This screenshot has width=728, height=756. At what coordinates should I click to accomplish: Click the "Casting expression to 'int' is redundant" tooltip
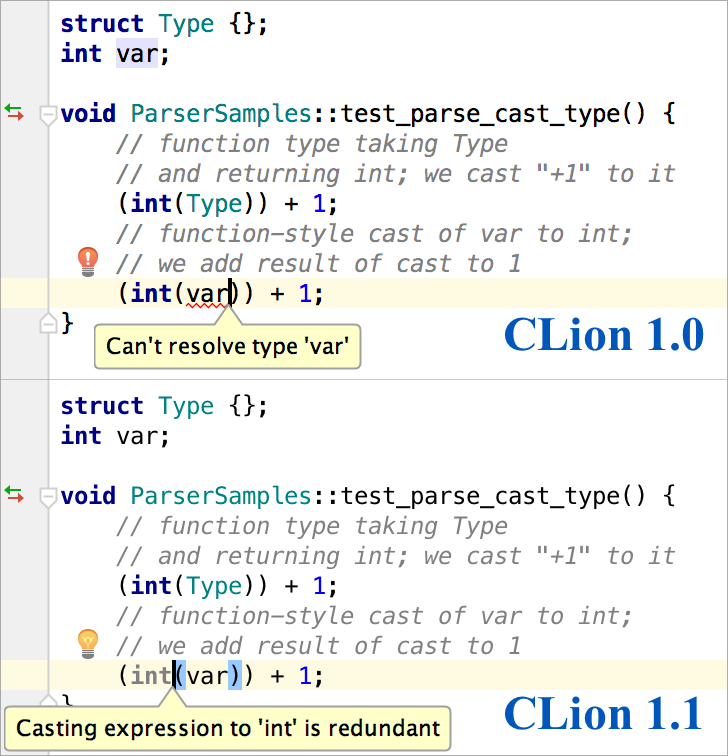tap(228, 728)
